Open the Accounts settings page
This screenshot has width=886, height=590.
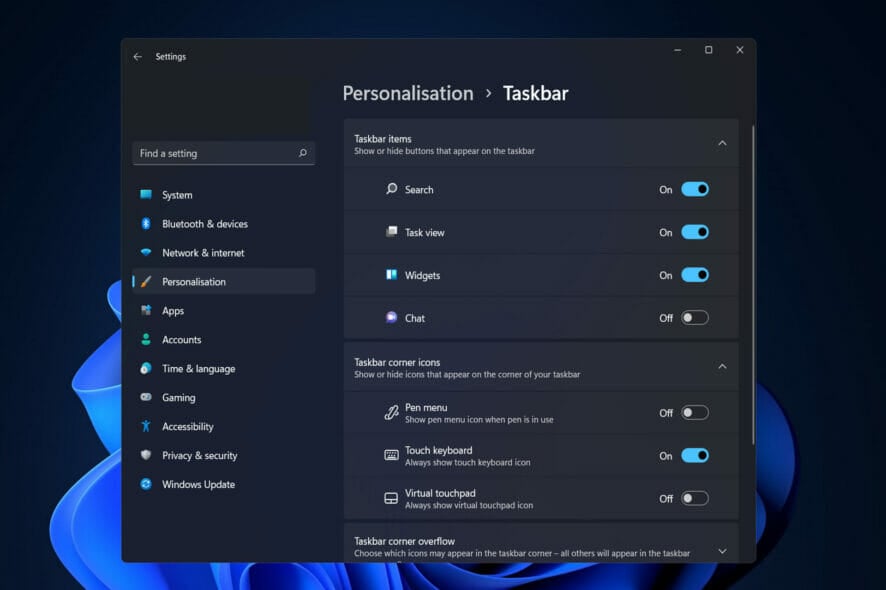[x=147, y=339]
